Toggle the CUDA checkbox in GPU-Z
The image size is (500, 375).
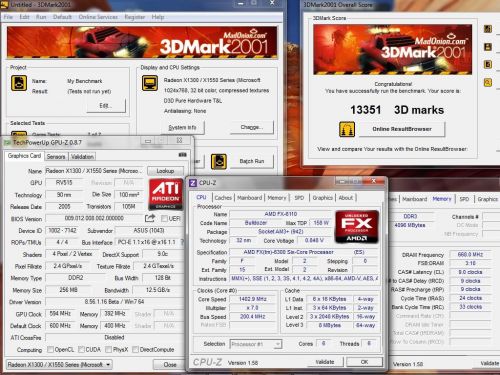pos(81,349)
